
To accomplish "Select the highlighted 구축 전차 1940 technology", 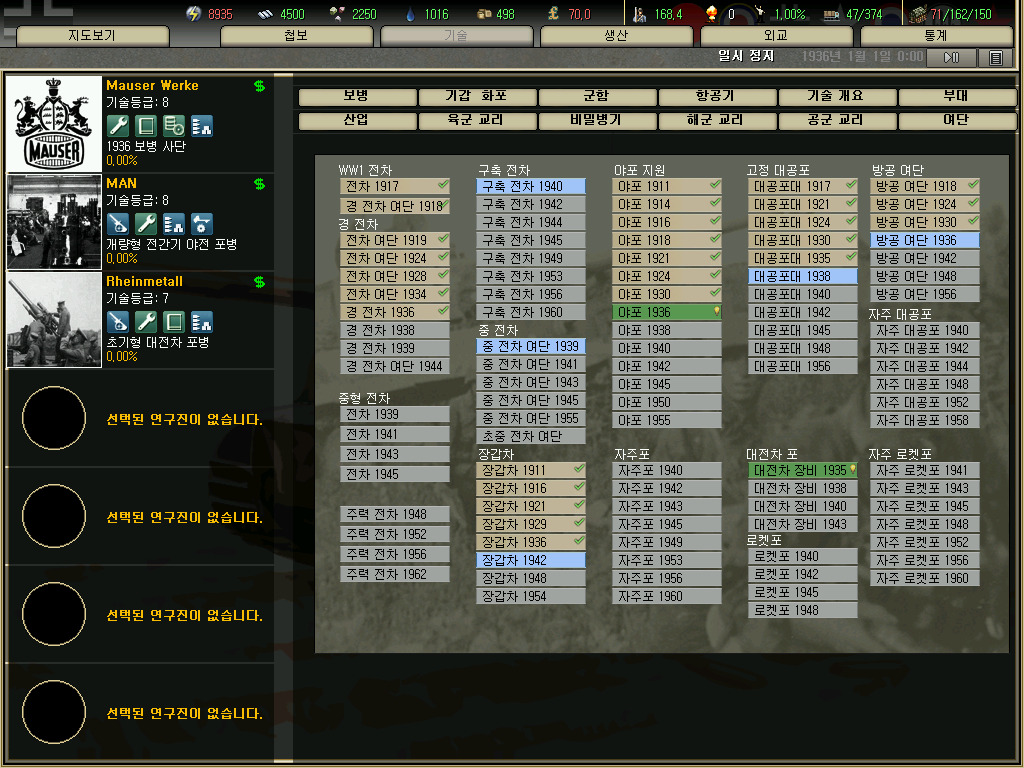I will (531, 186).
